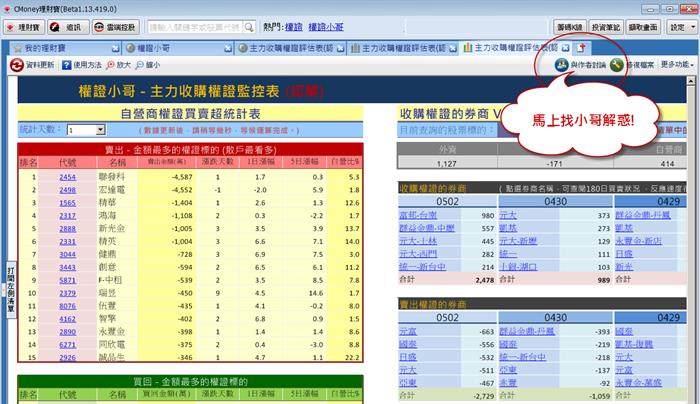The width and height of the screenshot is (700, 404).
Task: Open the 統計天數 dropdown
Action: [x=100, y=130]
